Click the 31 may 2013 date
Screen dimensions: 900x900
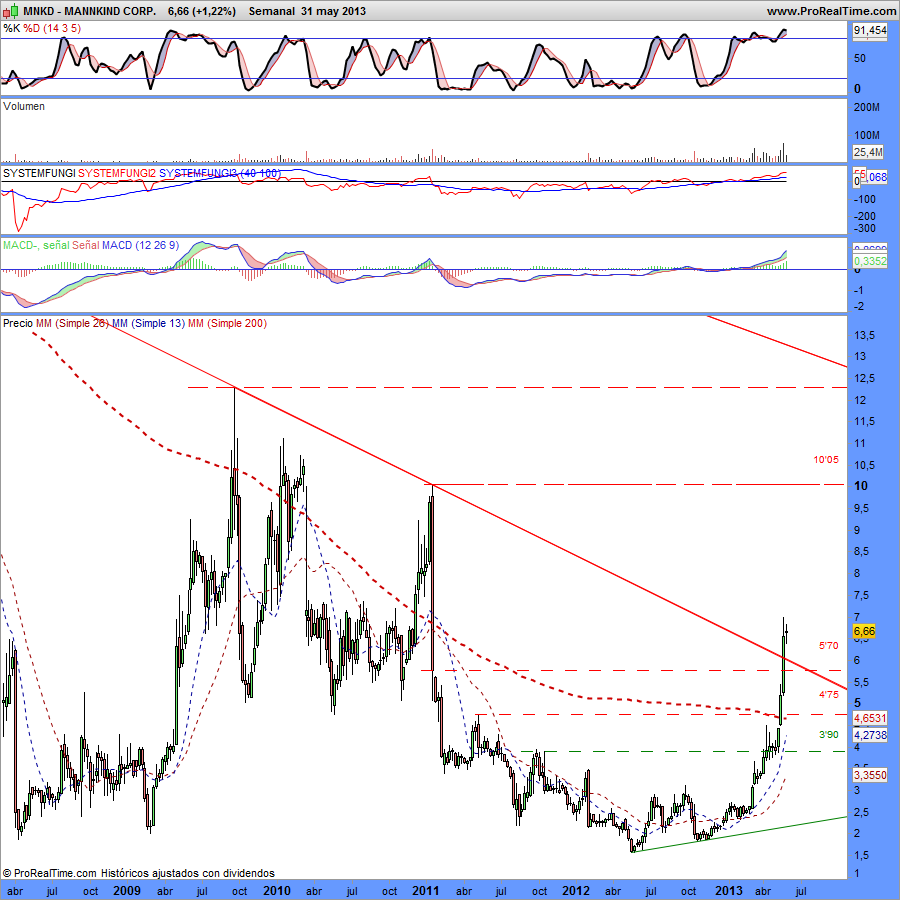pyautogui.click(x=333, y=11)
